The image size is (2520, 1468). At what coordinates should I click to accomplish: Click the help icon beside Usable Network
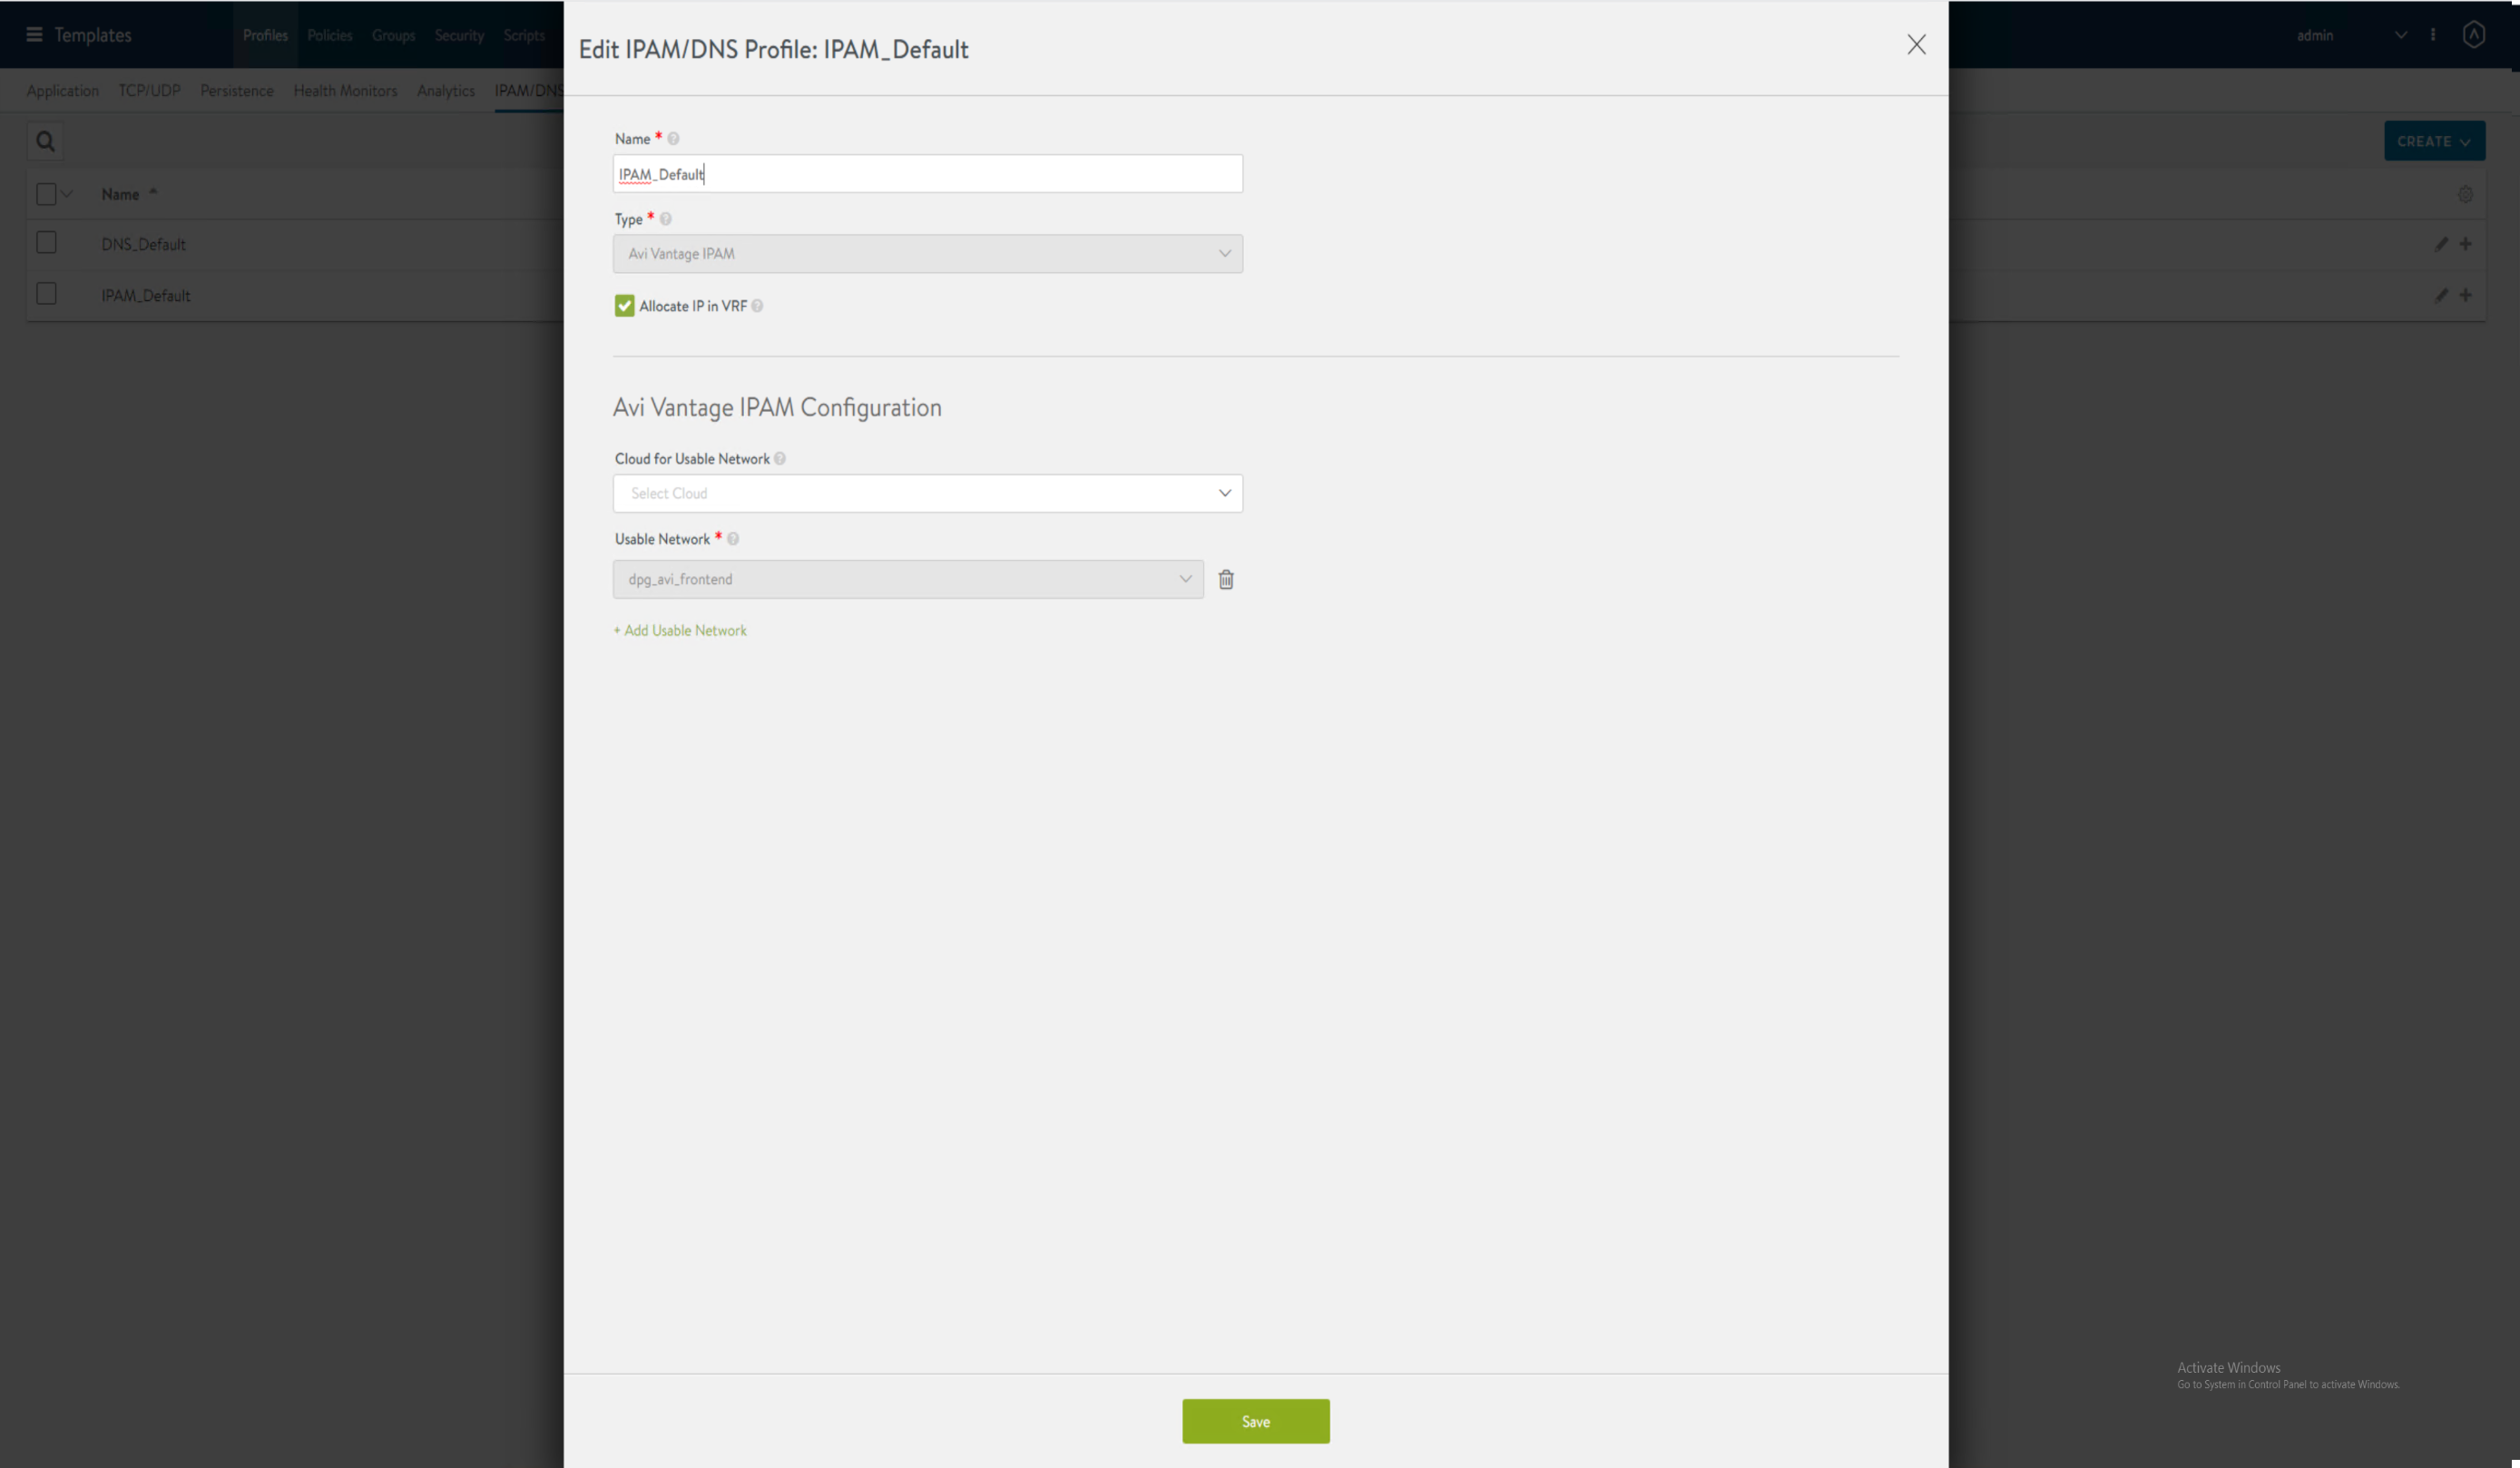[x=733, y=539]
